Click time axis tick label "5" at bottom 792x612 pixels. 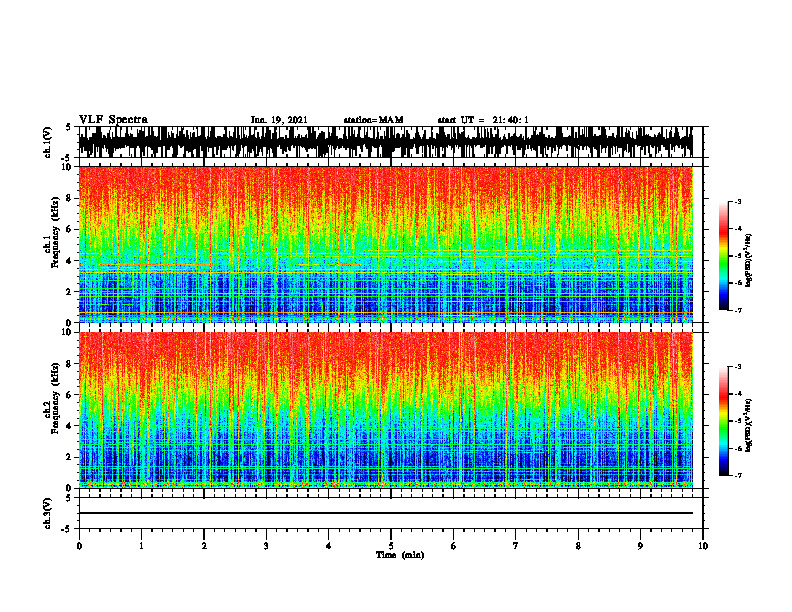(x=391, y=546)
